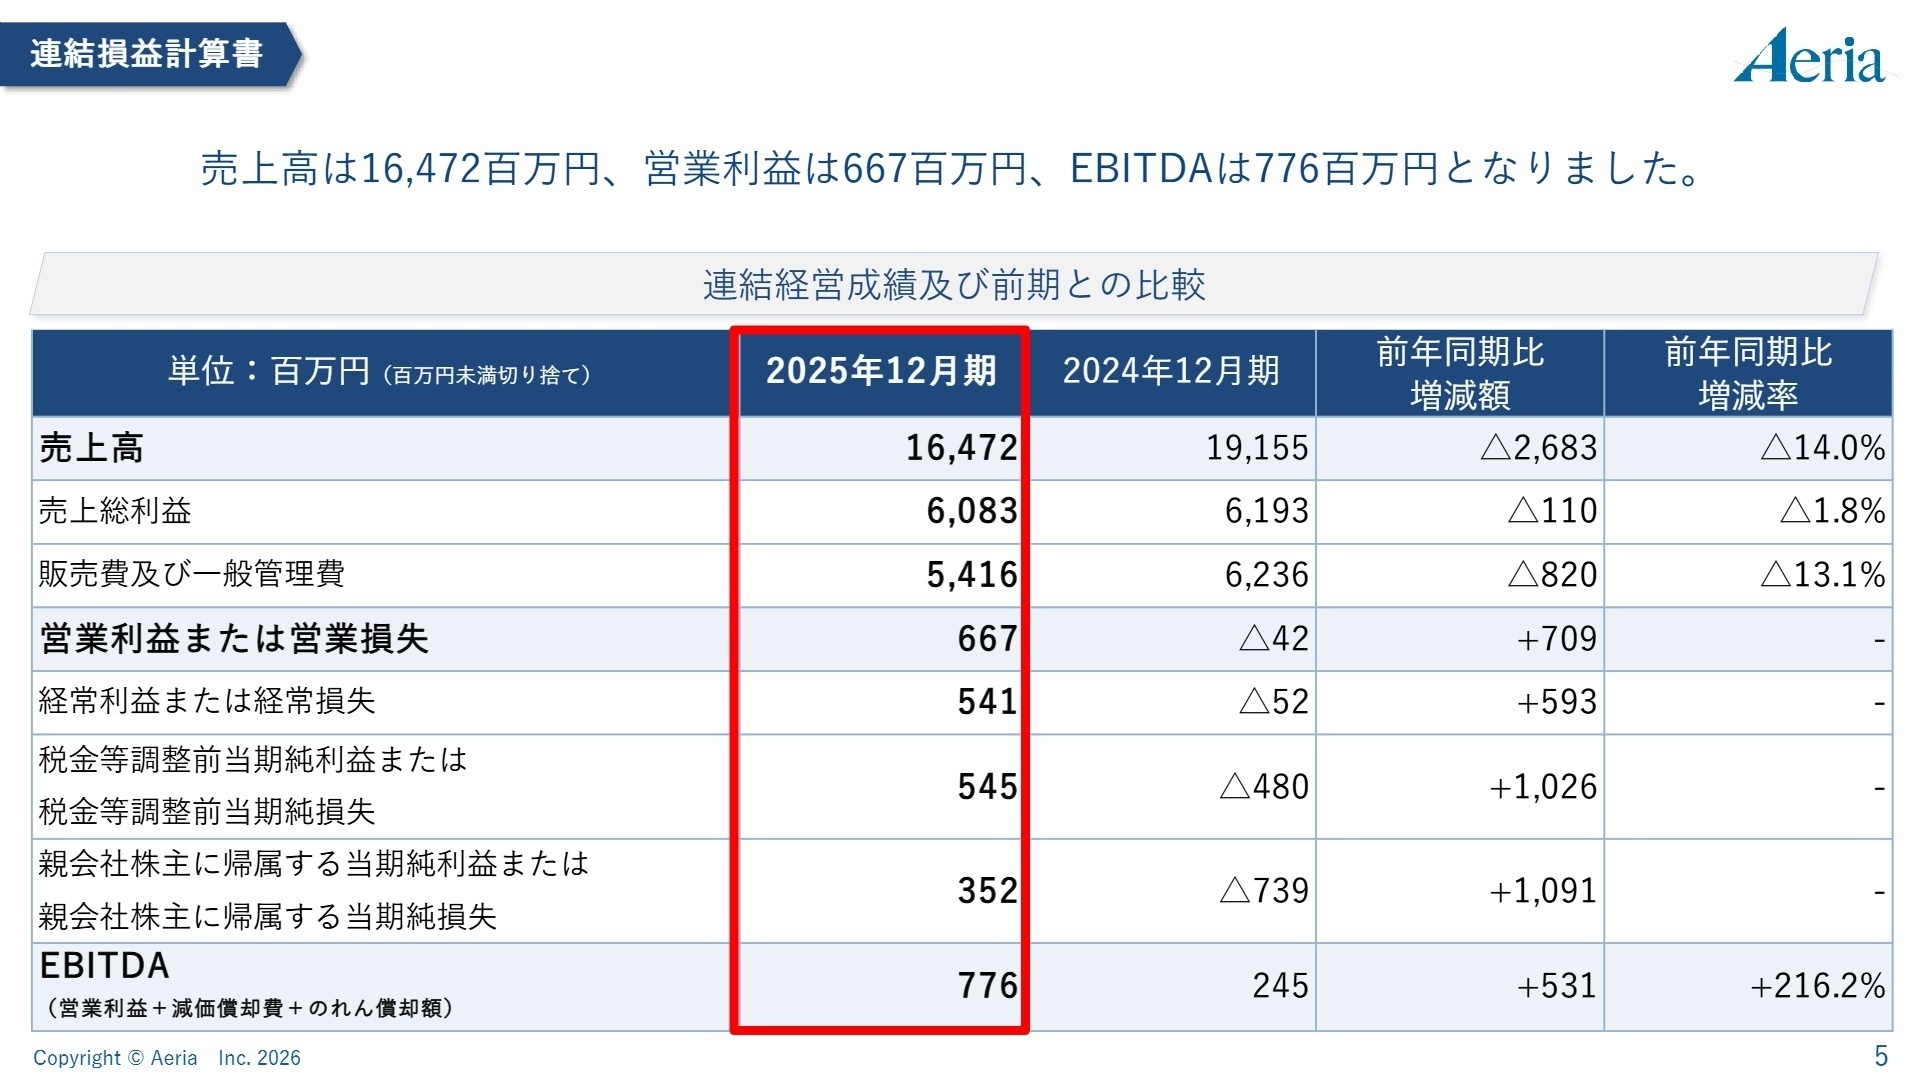Click the Copyright Aeria Inc. 2026 text
This screenshot has height=1080, width=1919.
(x=167, y=1057)
